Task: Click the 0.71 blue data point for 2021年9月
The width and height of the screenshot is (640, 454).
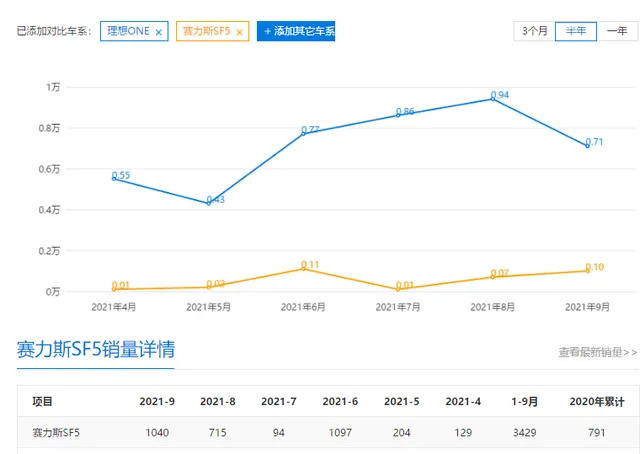Action: click(588, 146)
